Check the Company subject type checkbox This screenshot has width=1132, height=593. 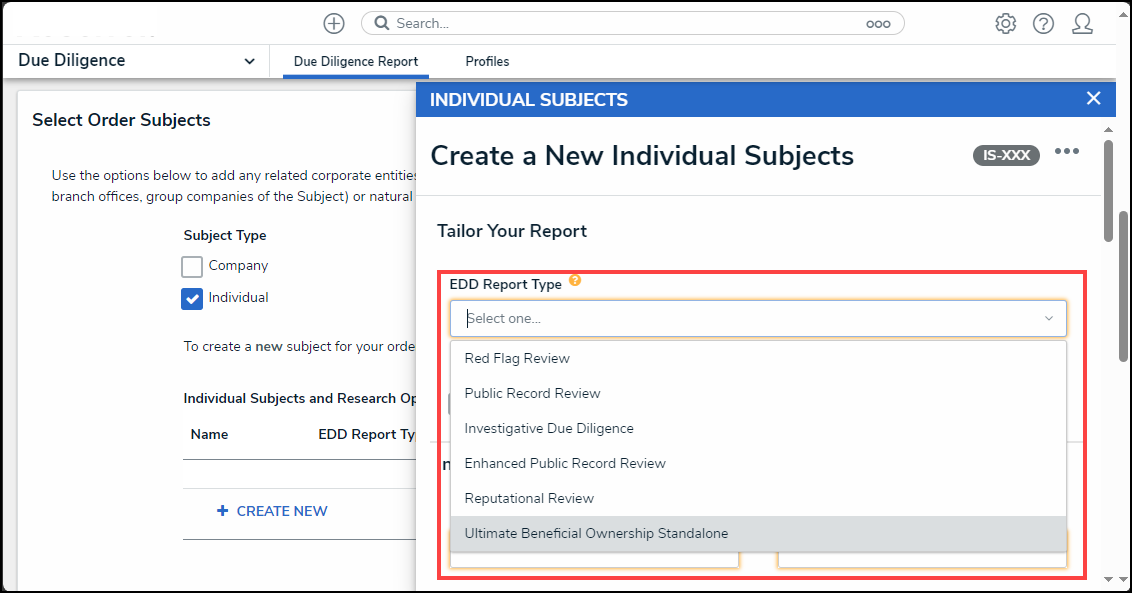(x=192, y=267)
